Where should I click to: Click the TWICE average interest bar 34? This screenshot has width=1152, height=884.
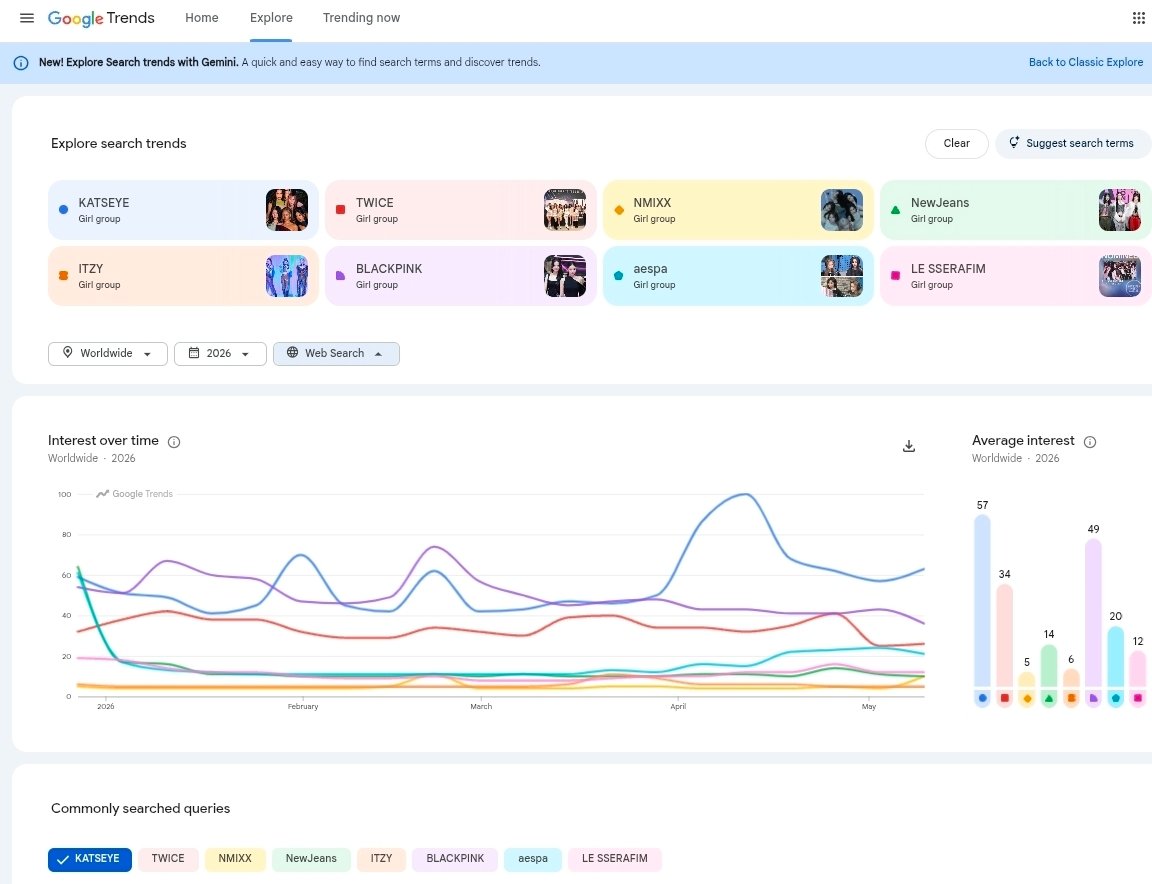coord(1004,636)
